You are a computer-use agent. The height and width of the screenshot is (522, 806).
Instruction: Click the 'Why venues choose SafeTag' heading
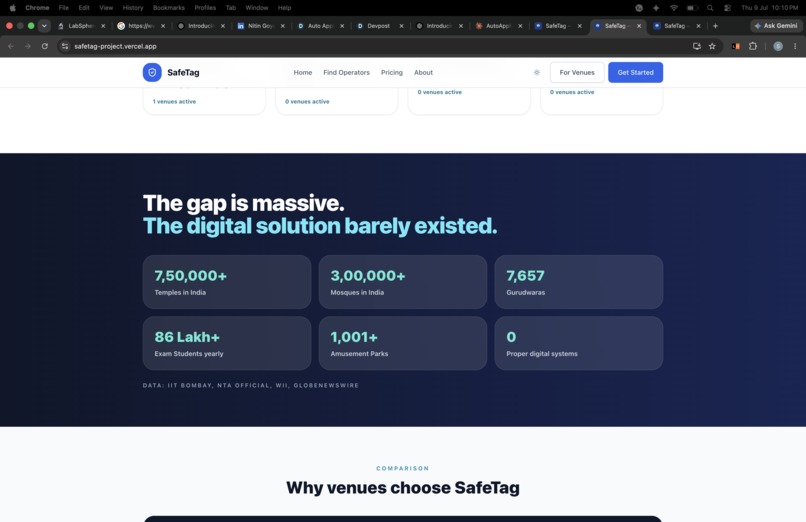click(402, 488)
